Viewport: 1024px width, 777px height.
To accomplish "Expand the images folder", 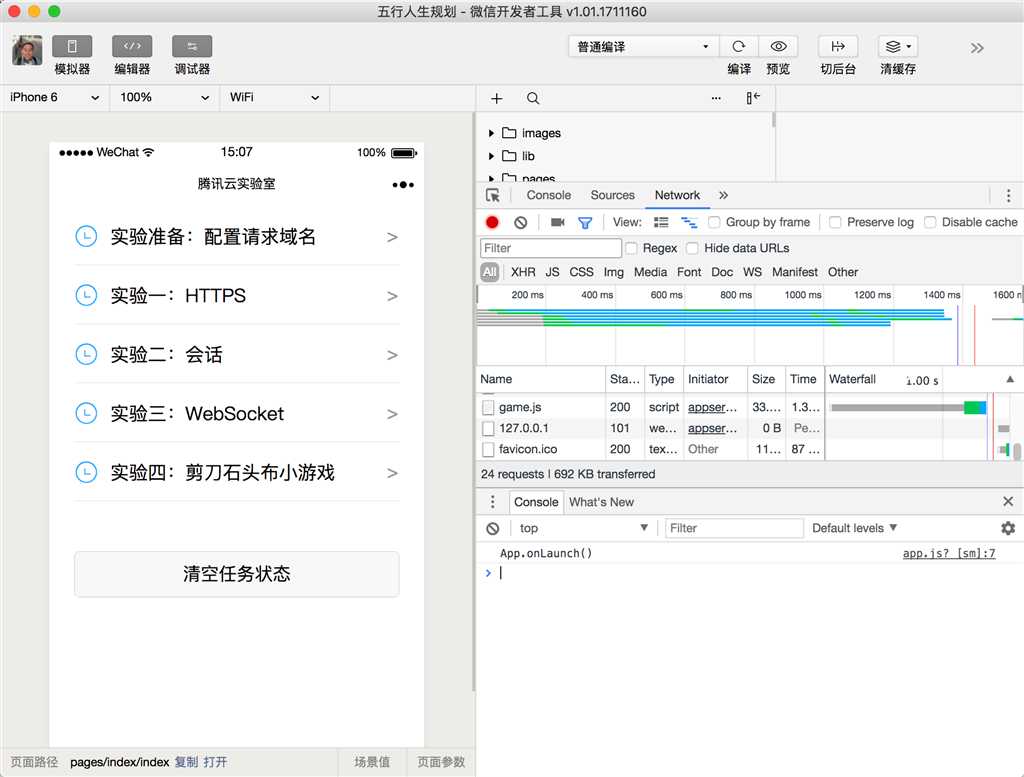I will point(491,133).
